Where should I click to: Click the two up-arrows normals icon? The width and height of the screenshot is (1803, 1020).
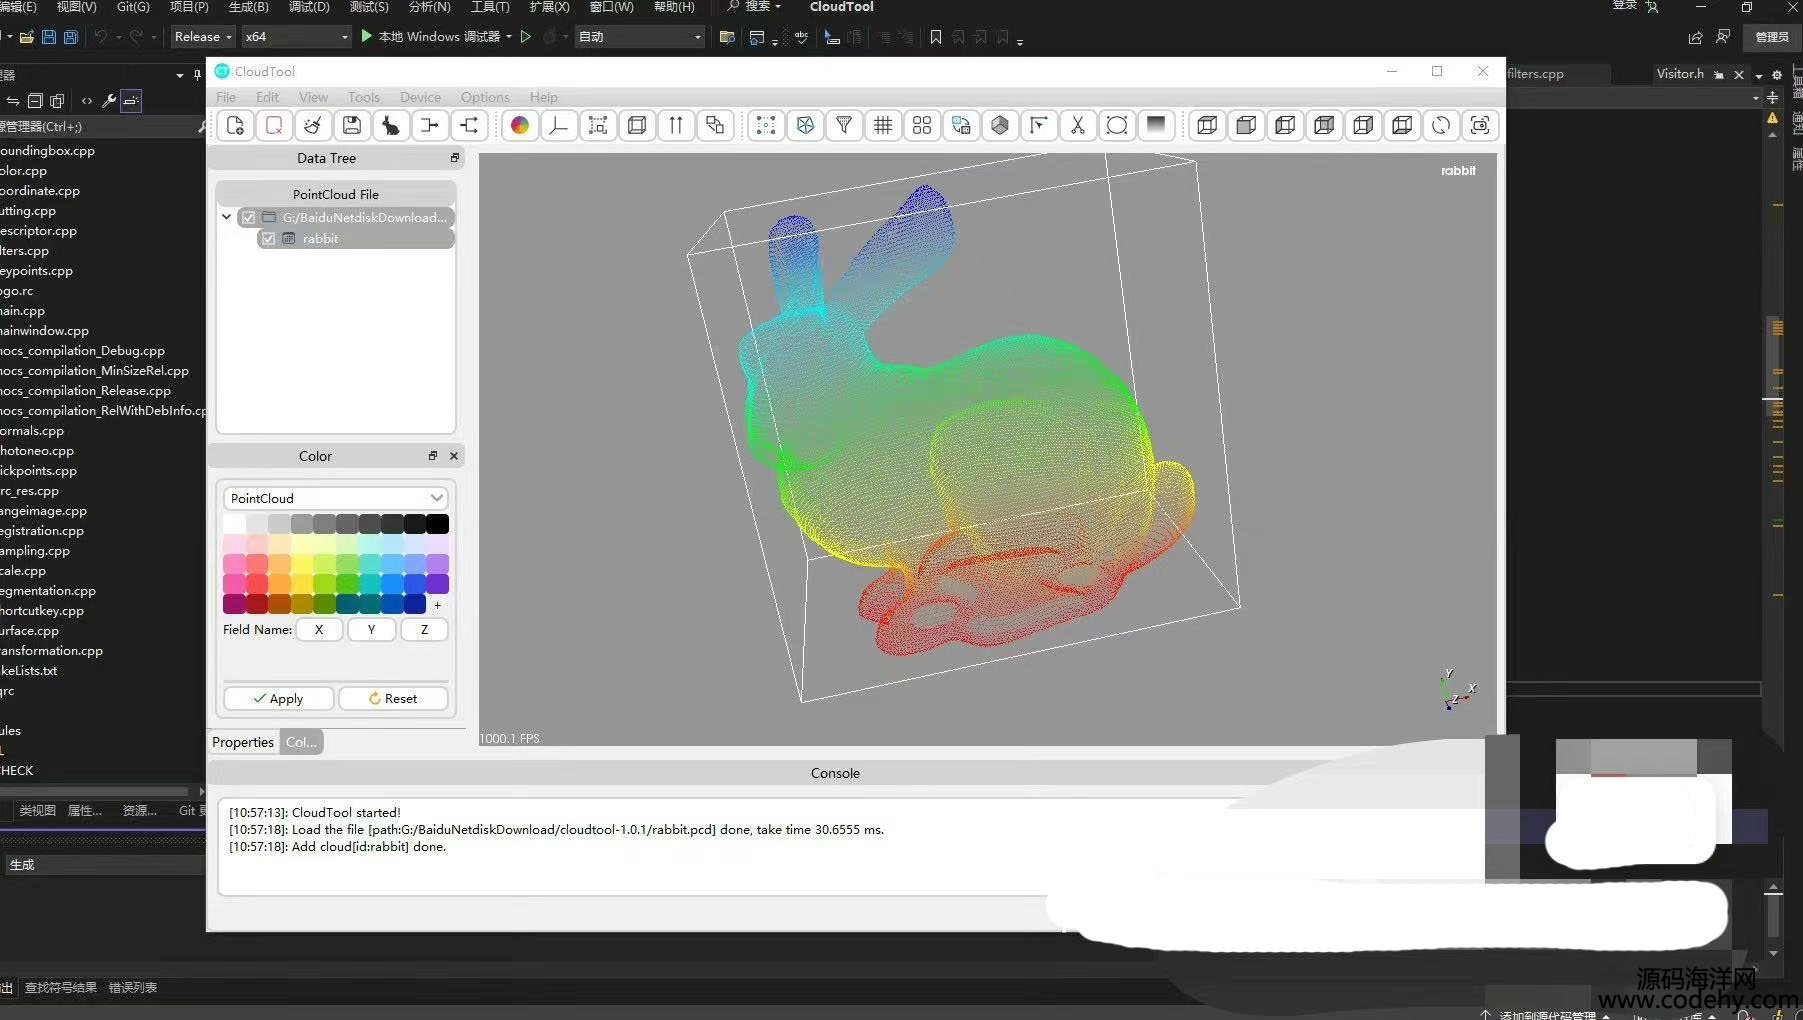[x=676, y=125]
